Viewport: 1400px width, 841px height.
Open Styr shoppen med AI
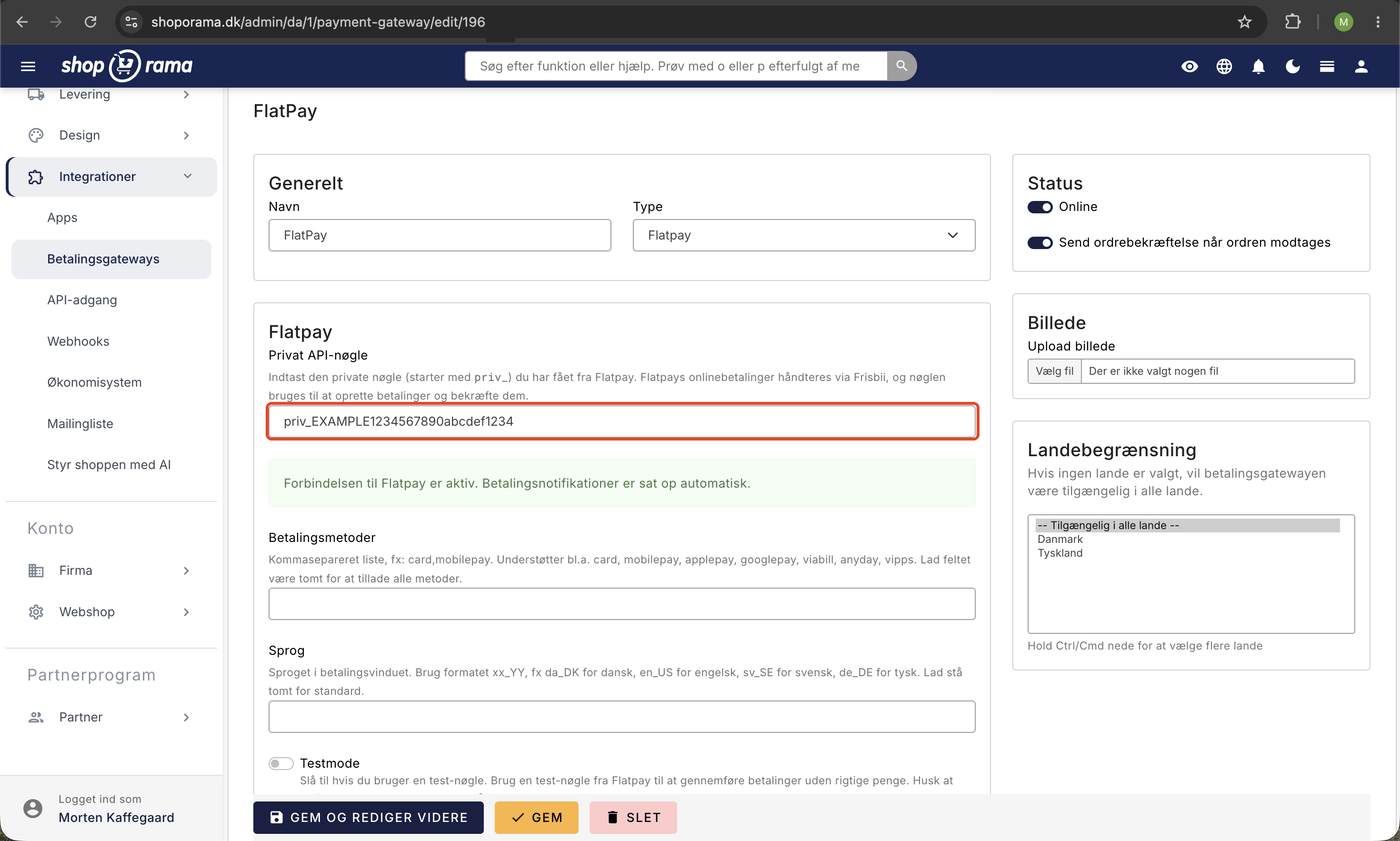(x=111, y=465)
